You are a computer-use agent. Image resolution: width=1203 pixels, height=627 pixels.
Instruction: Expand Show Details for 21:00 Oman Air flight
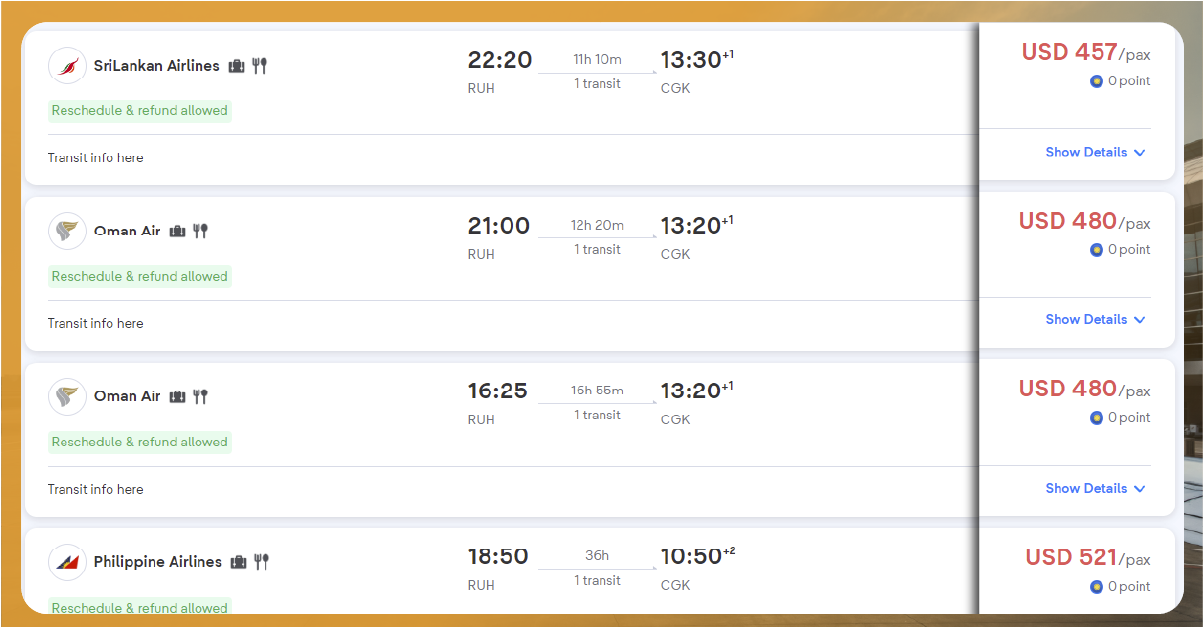coord(1095,320)
